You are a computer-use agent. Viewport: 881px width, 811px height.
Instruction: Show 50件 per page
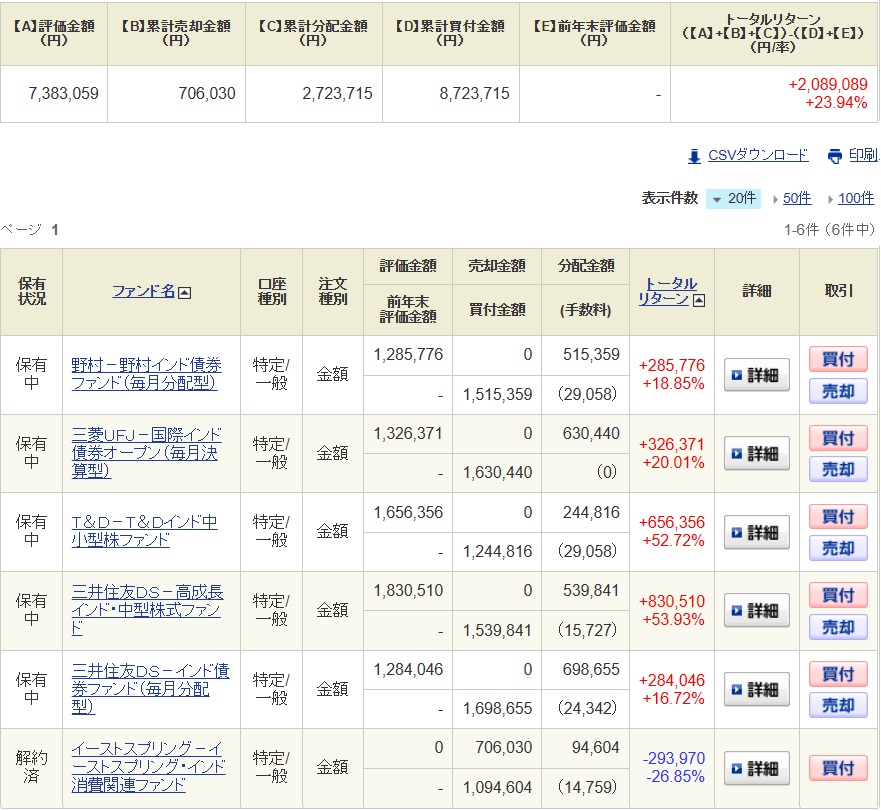click(x=796, y=198)
